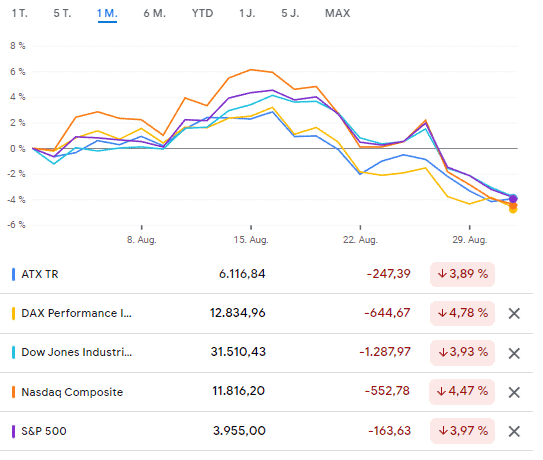543x460 pixels.
Task: Click the yellow DAX chart endpoint dot
Action: pos(513,209)
